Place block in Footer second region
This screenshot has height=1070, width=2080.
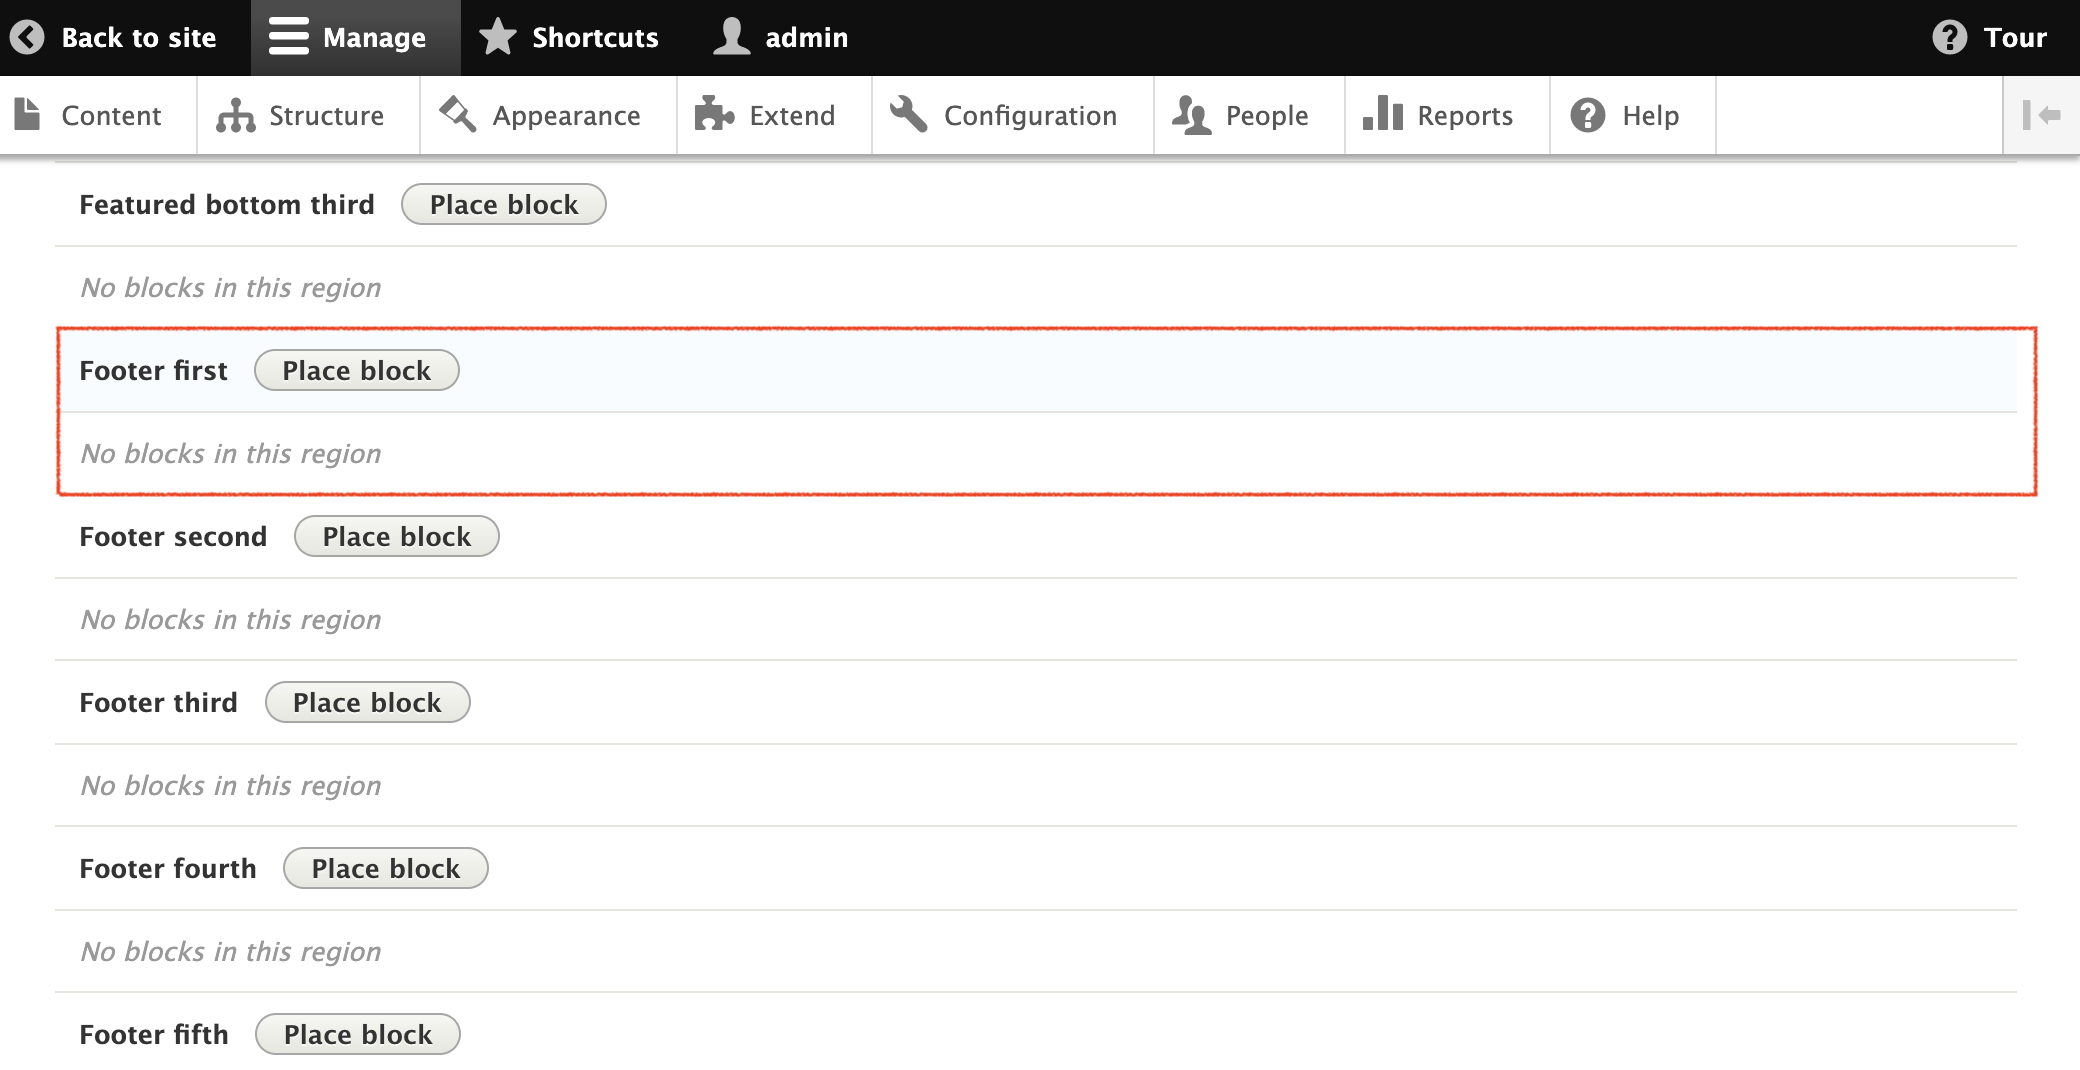[x=396, y=537]
